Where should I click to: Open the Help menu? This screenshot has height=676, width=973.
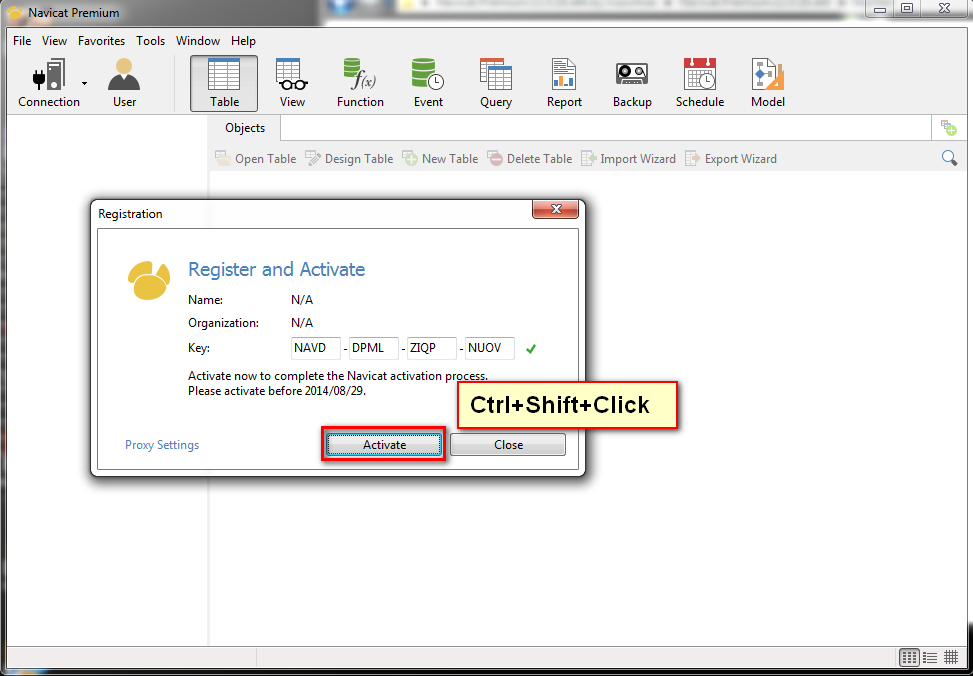(x=243, y=41)
